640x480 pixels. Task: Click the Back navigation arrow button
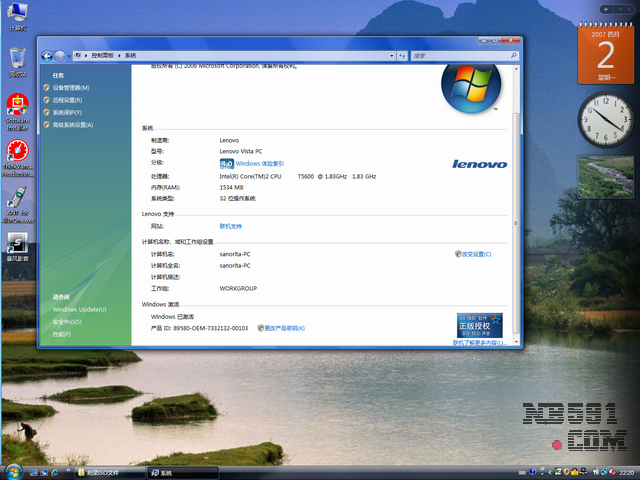[47, 55]
